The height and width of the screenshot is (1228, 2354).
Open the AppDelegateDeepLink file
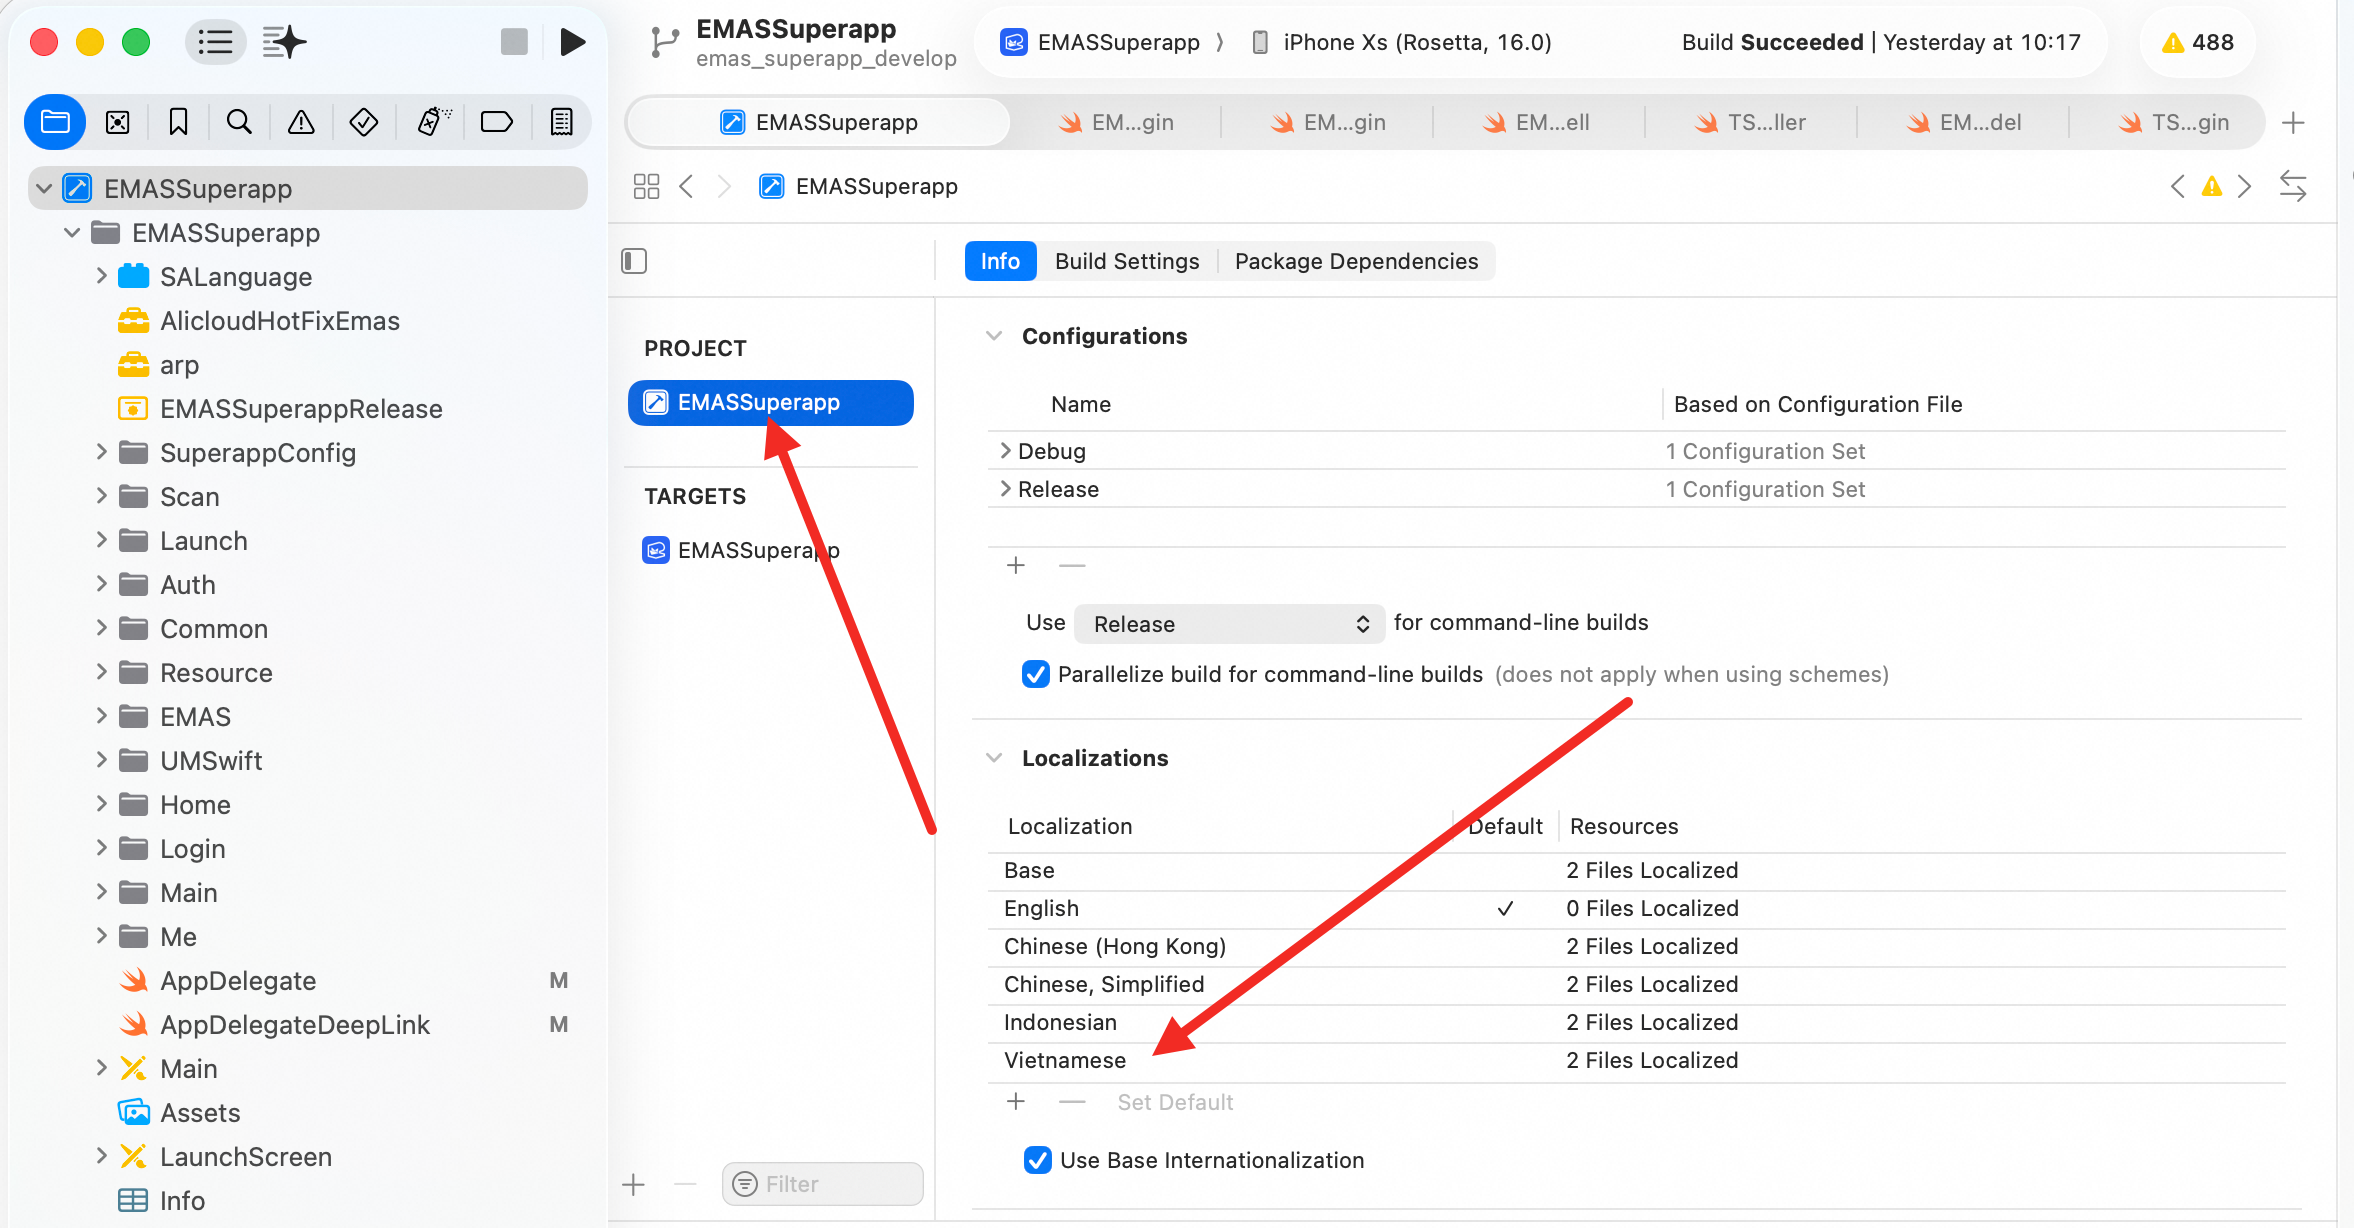click(295, 1024)
